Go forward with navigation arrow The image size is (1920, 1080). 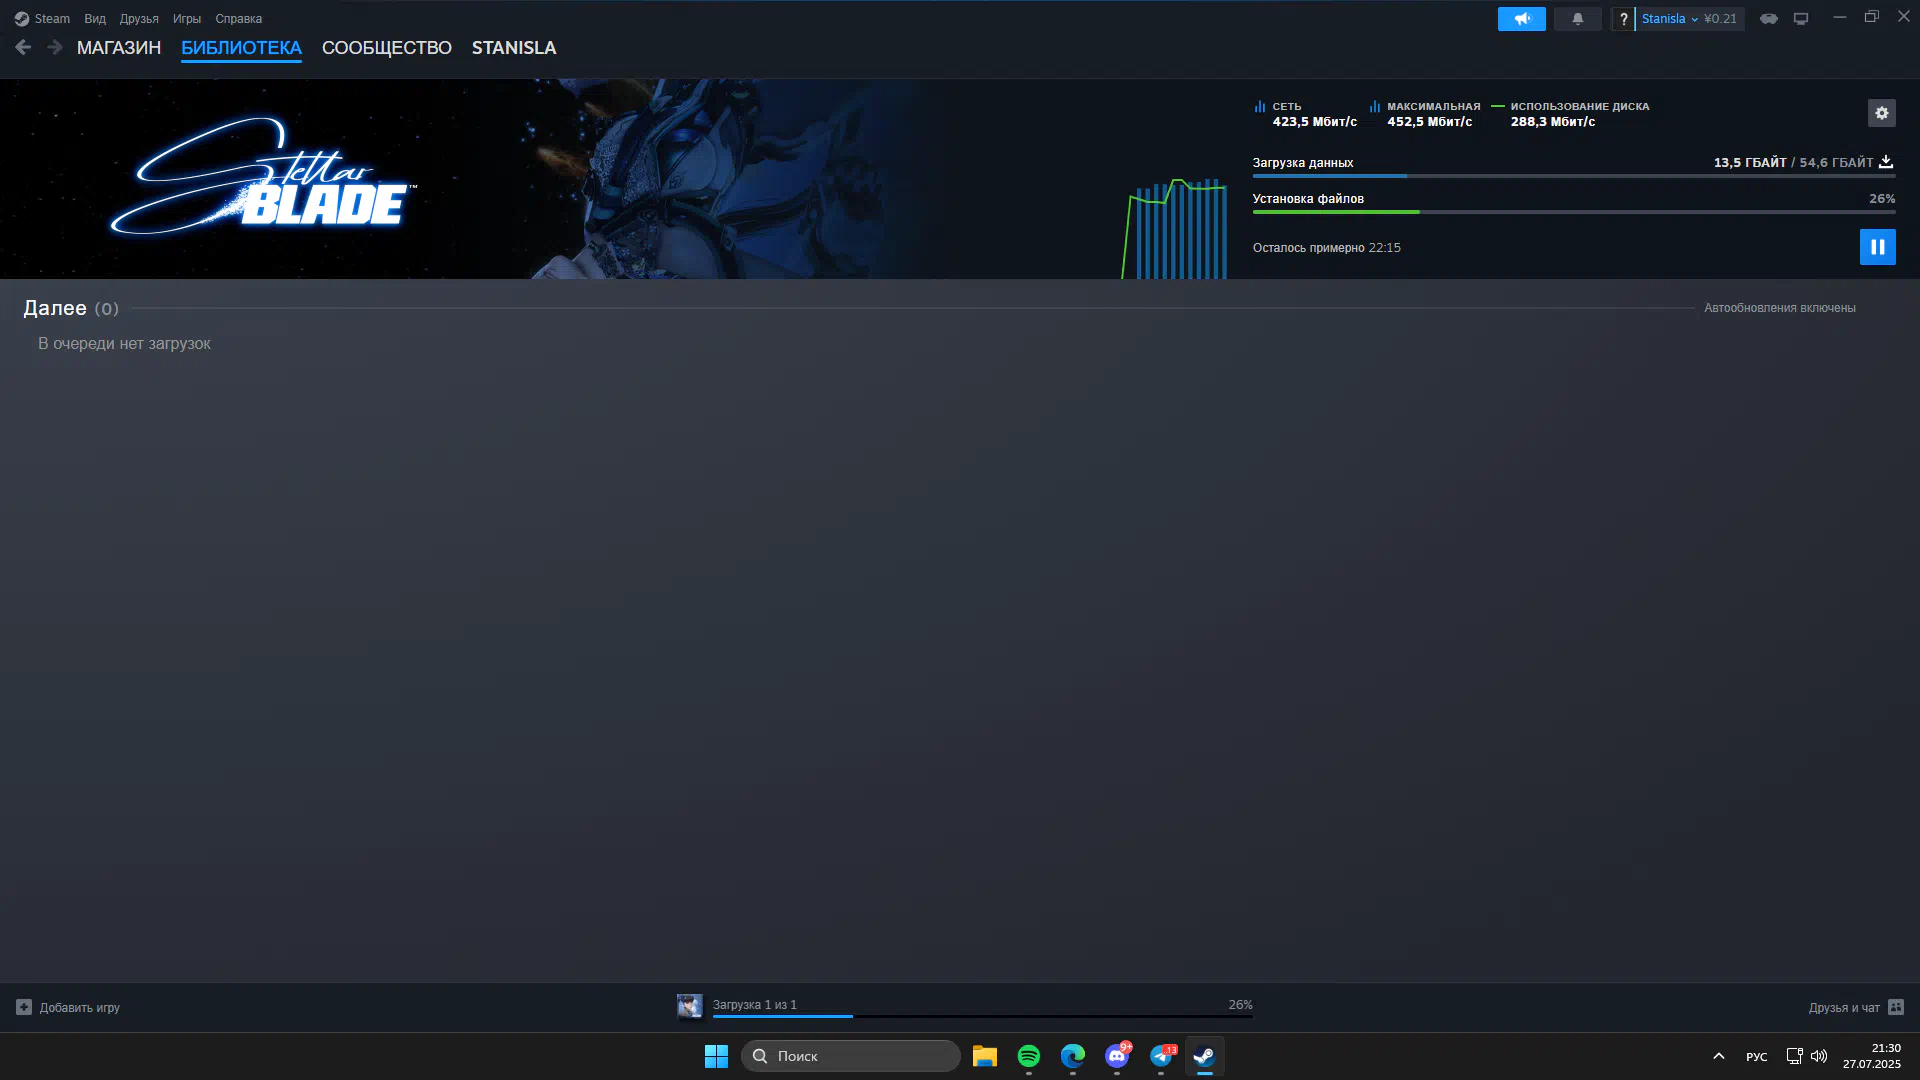pyautogui.click(x=55, y=47)
